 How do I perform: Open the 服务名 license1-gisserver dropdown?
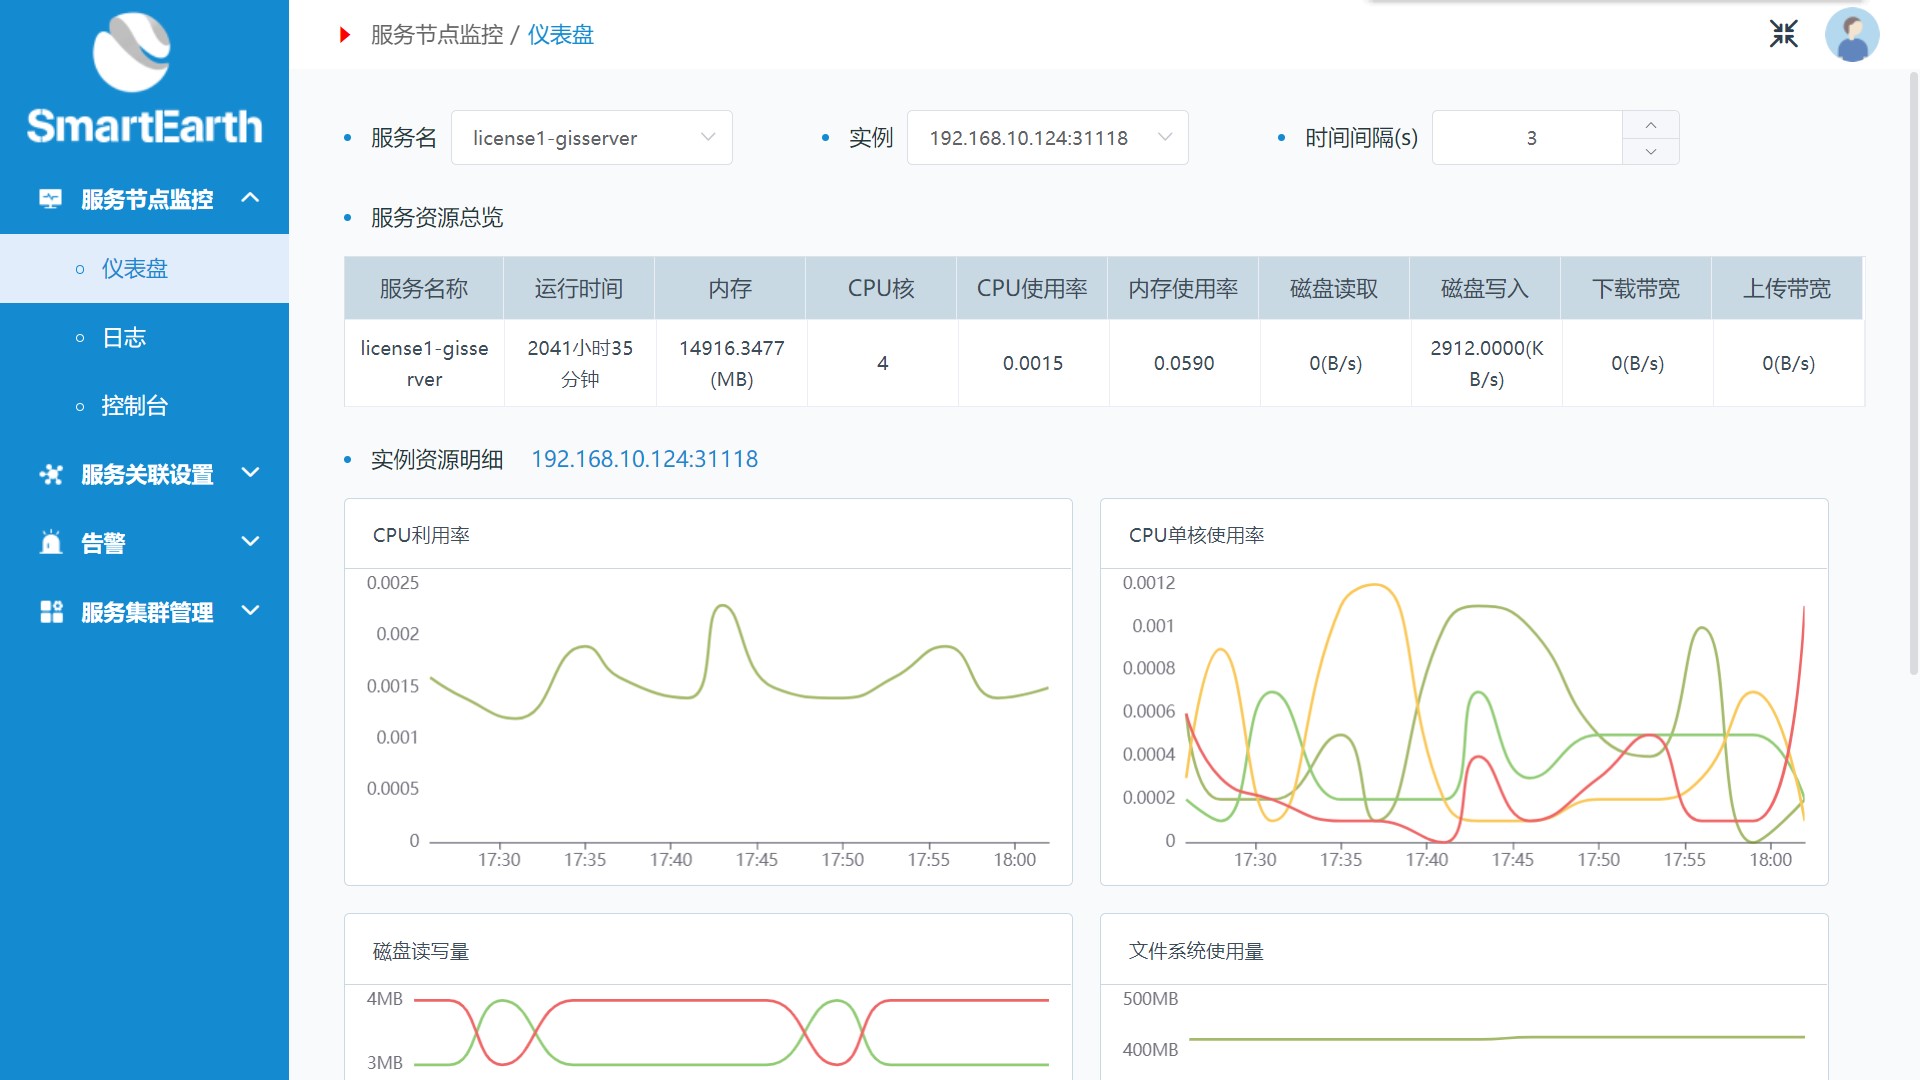point(592,138)
